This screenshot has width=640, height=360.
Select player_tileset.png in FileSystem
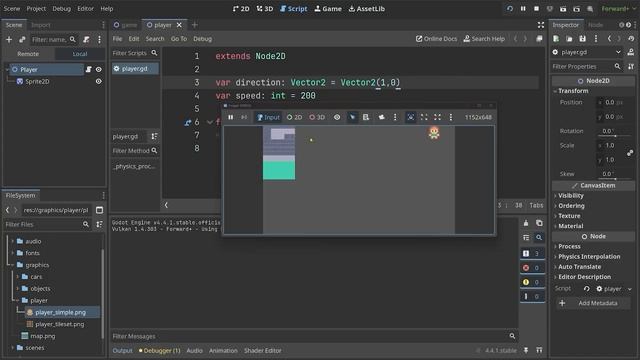(x=60, y=324)
